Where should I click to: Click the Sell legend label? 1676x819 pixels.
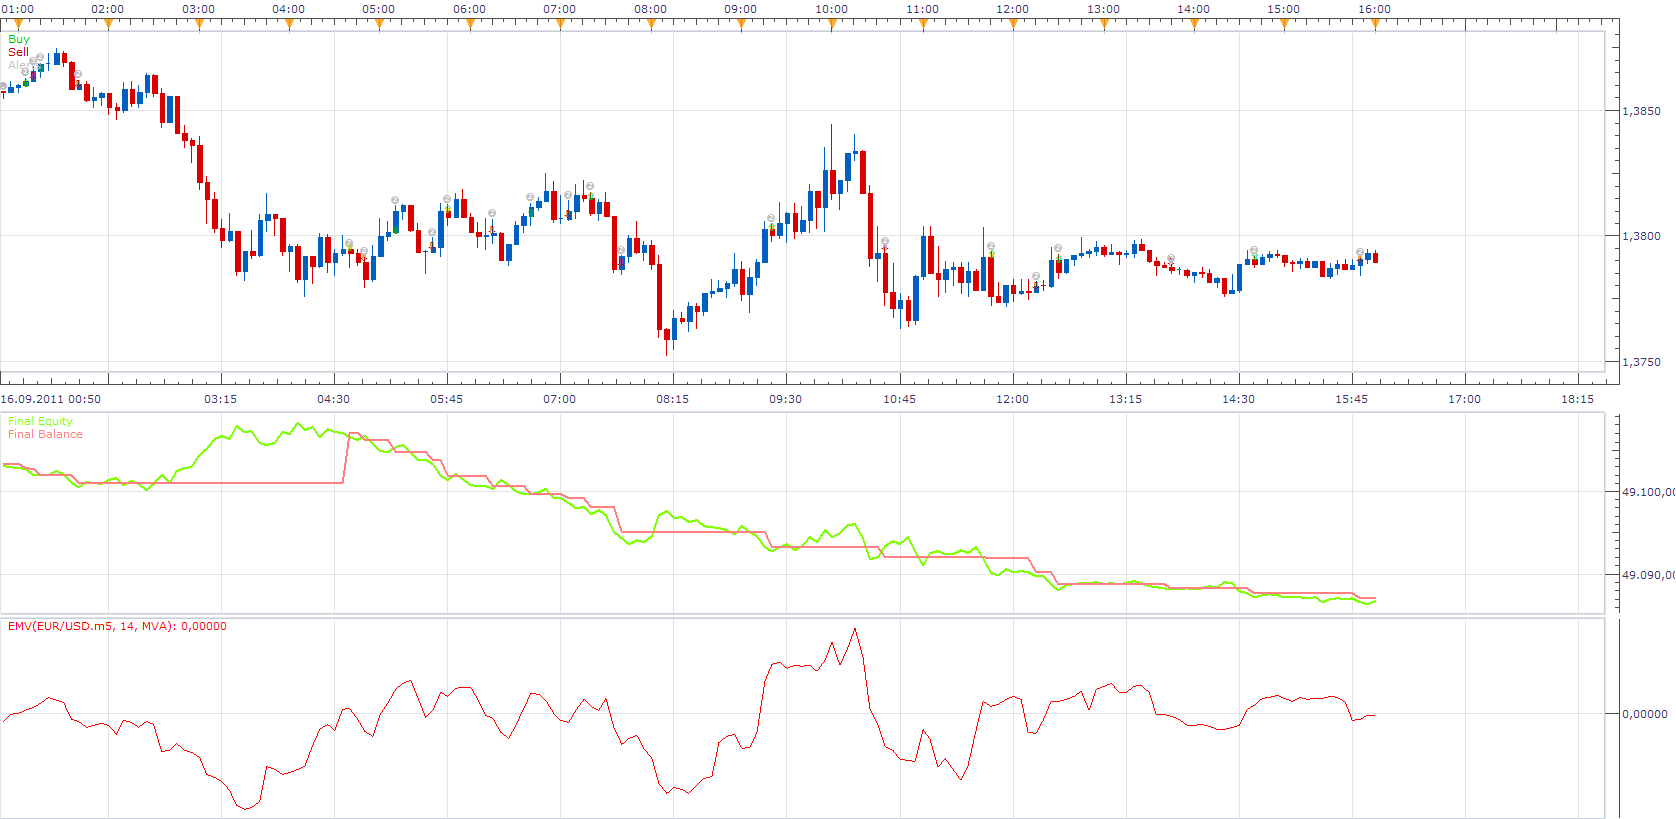point(18,52)
